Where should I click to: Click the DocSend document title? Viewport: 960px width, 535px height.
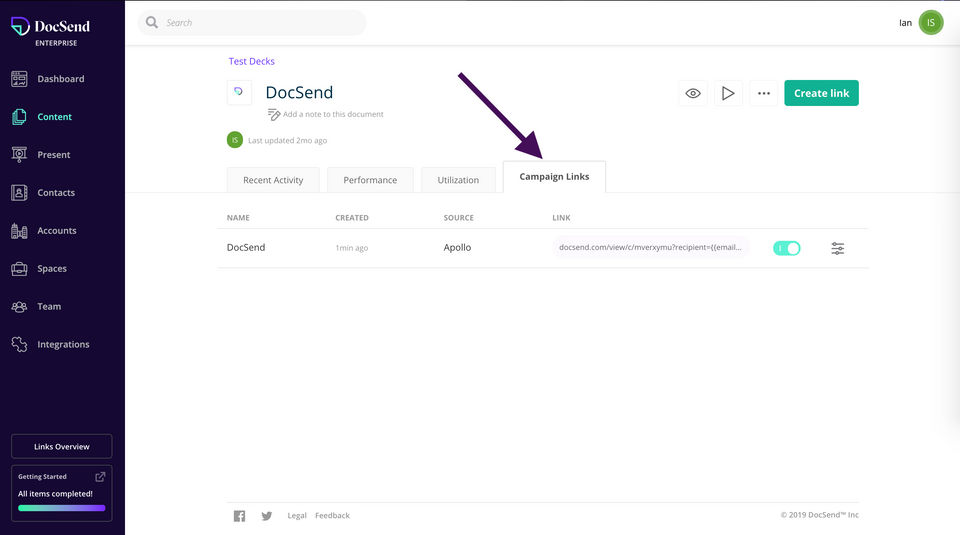coord(299,92)
